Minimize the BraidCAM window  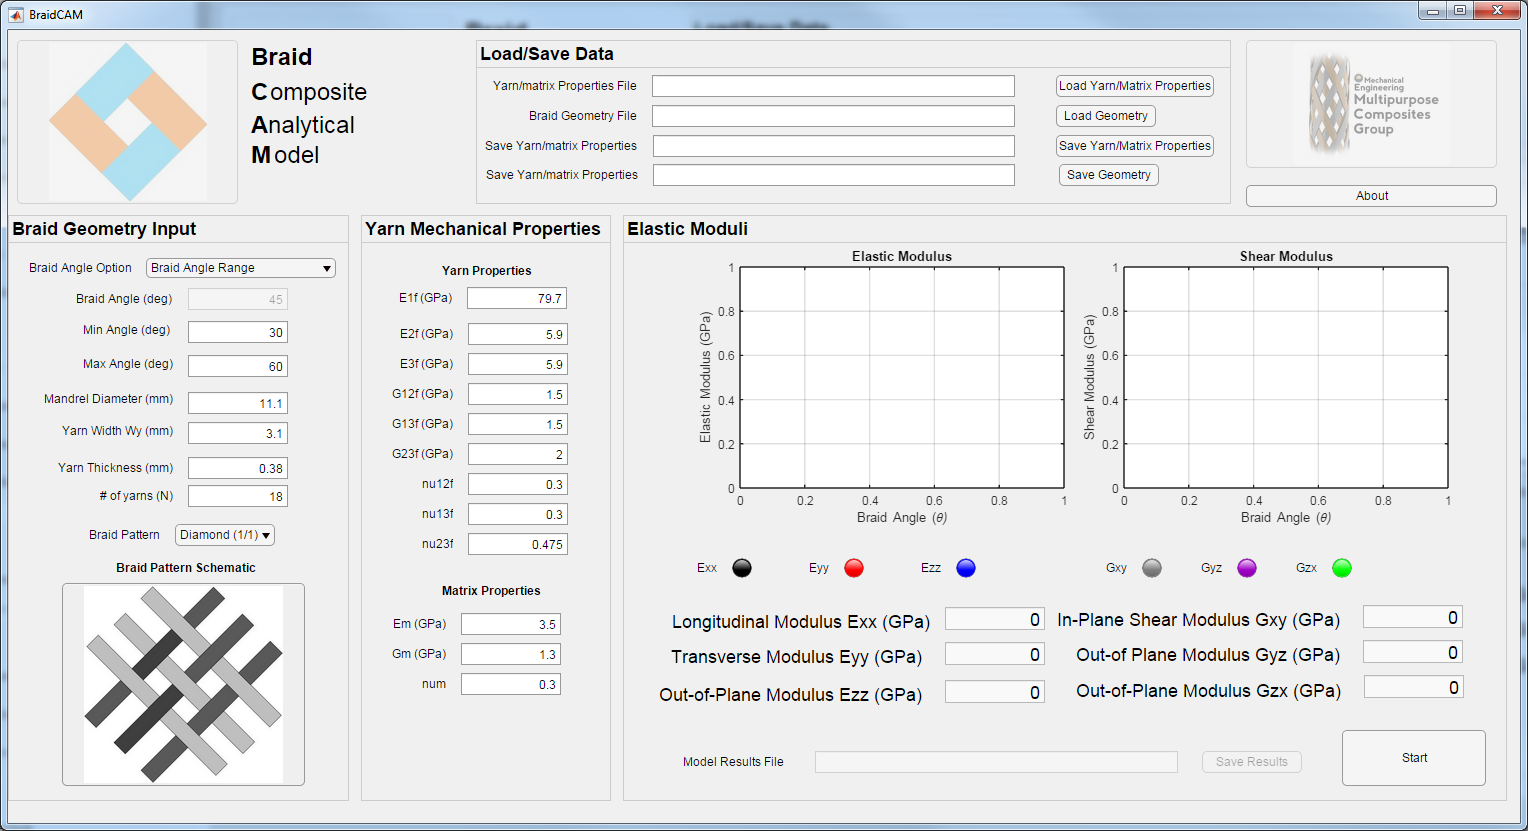point(1433,10)
